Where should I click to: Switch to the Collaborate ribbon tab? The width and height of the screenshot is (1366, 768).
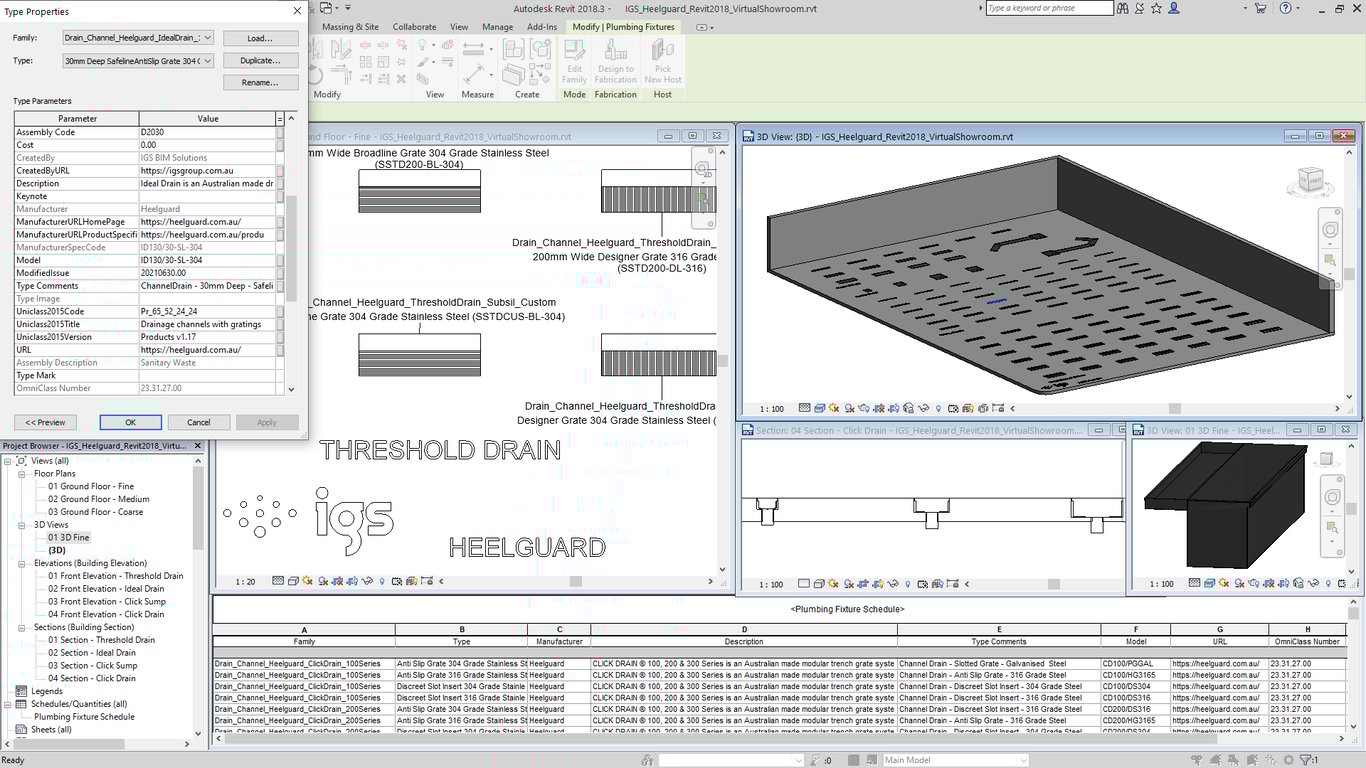click(414, 27)
